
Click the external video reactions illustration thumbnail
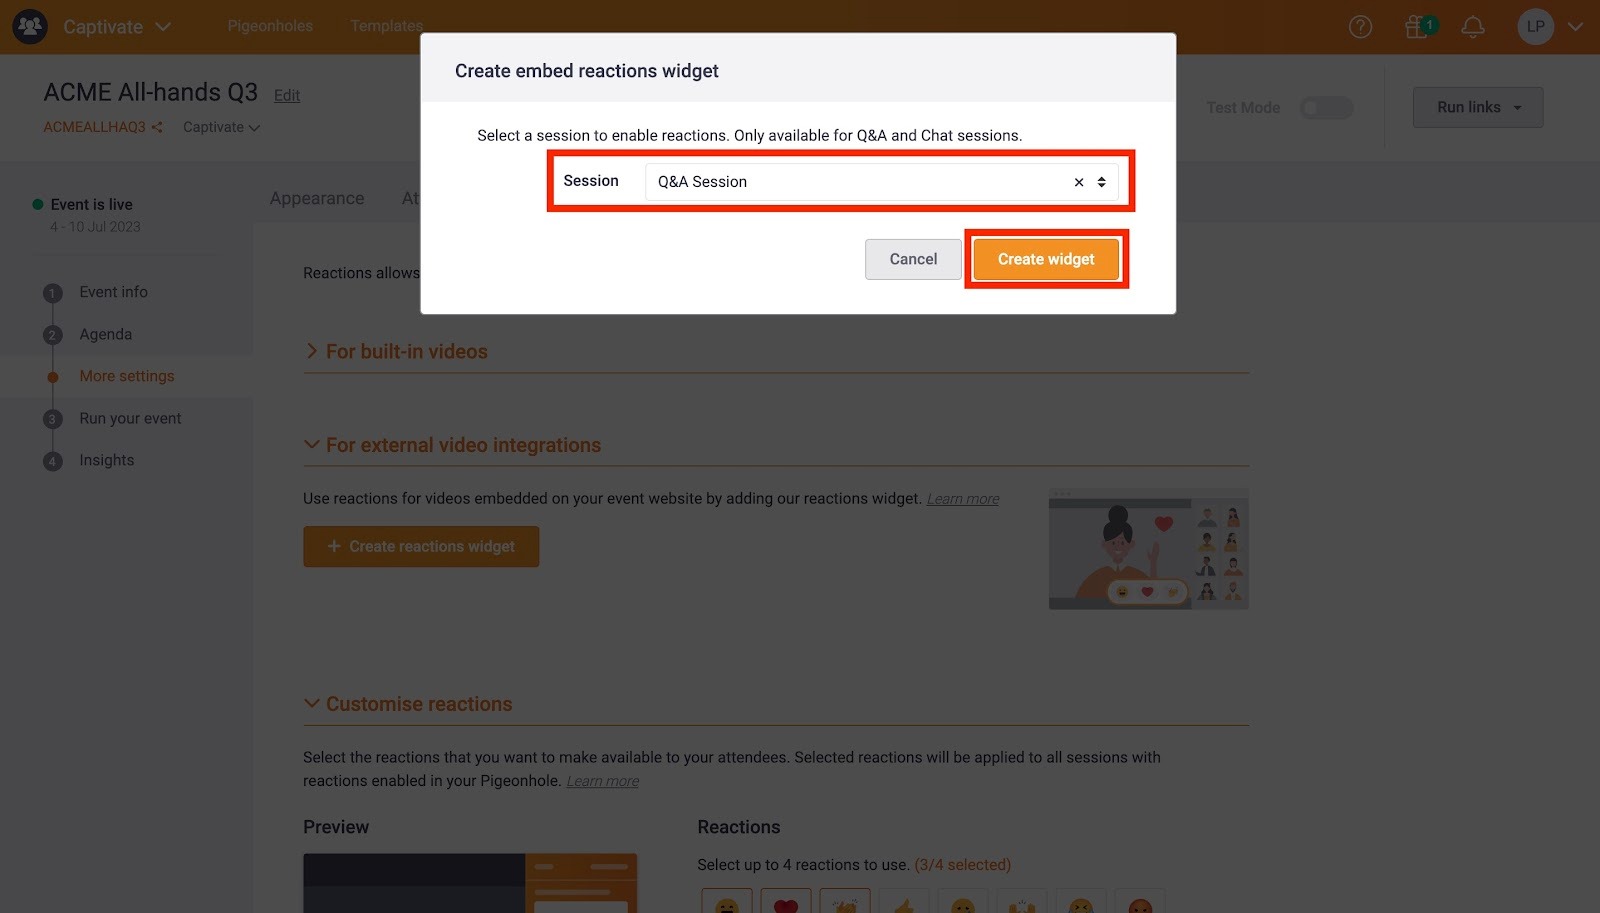(1149, 549)
